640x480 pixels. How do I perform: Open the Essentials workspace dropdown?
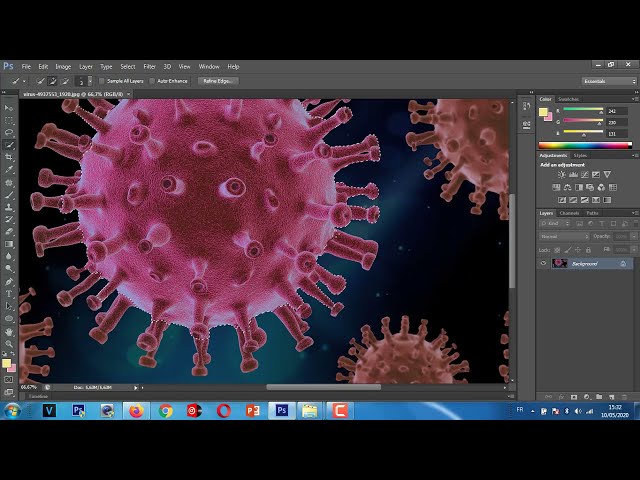(x=609, y=81)
